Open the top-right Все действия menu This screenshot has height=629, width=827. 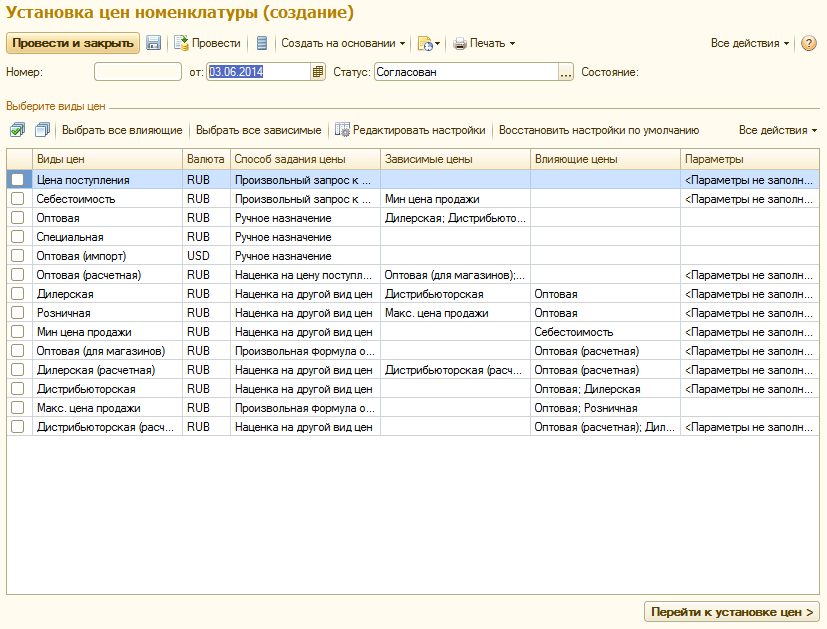(x=749, y=43)
